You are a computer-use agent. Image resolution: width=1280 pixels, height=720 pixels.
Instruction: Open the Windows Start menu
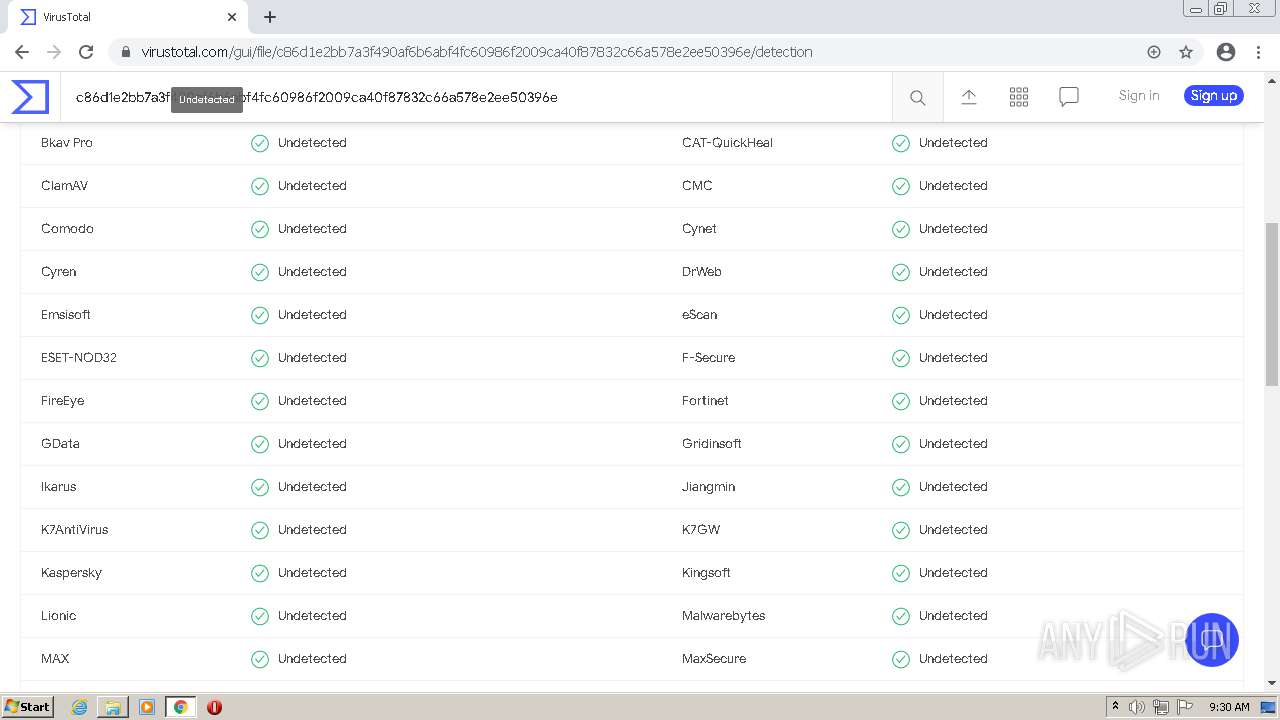(x=28, y=707)
